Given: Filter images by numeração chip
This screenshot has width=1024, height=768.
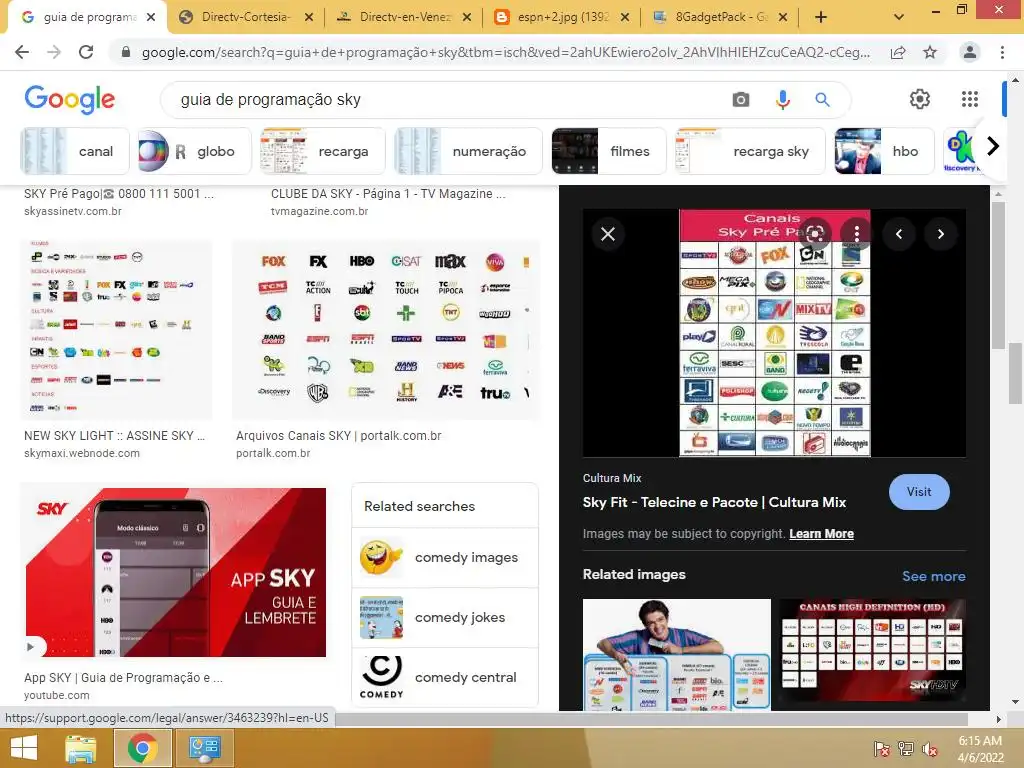Looking at the screenshot, I should pos(468,152).
